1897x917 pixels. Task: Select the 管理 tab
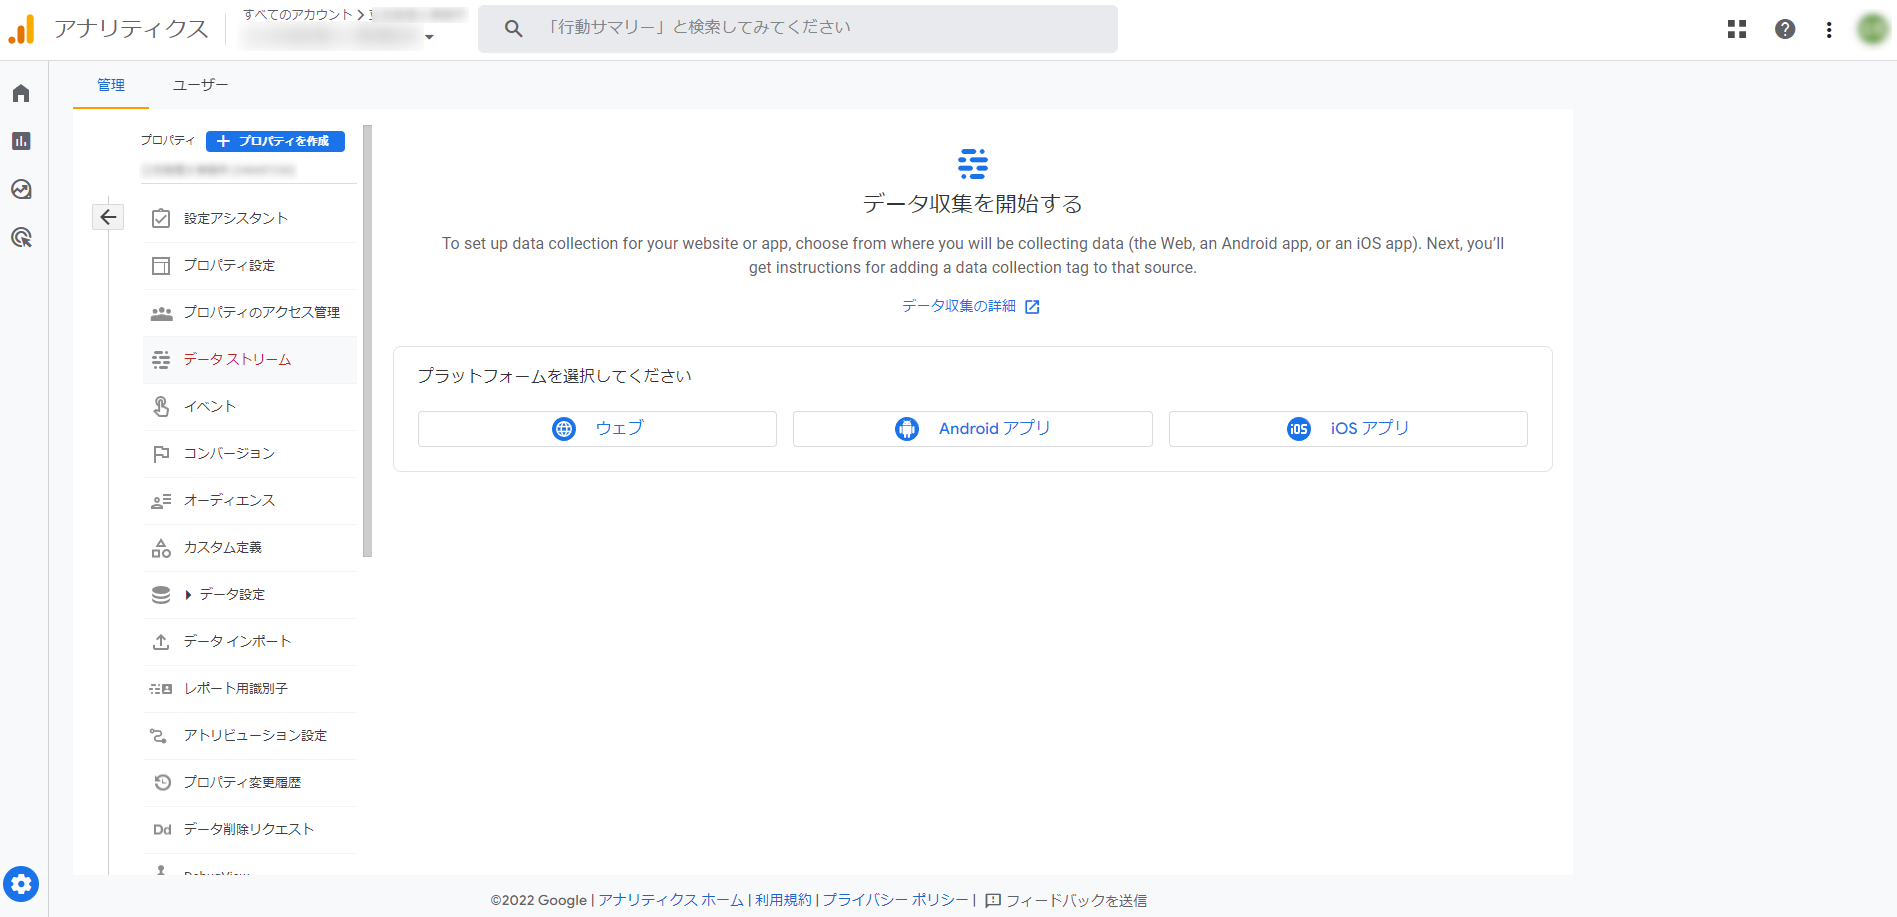click(111, 85)
